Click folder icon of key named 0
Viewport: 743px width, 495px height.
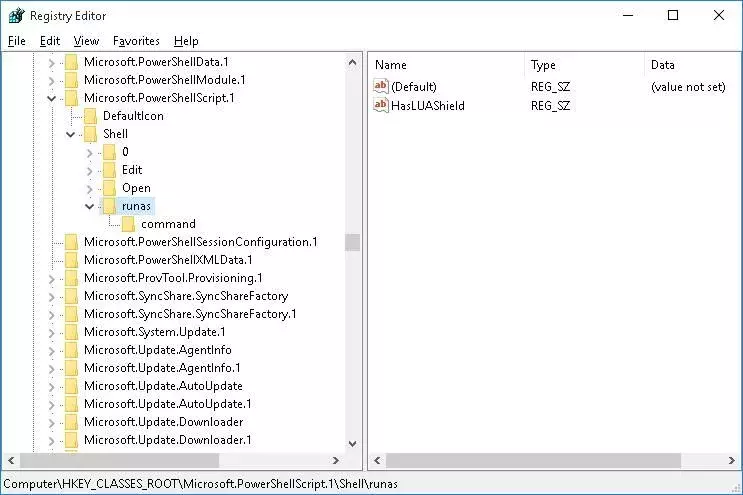click(x=109, y=152)
